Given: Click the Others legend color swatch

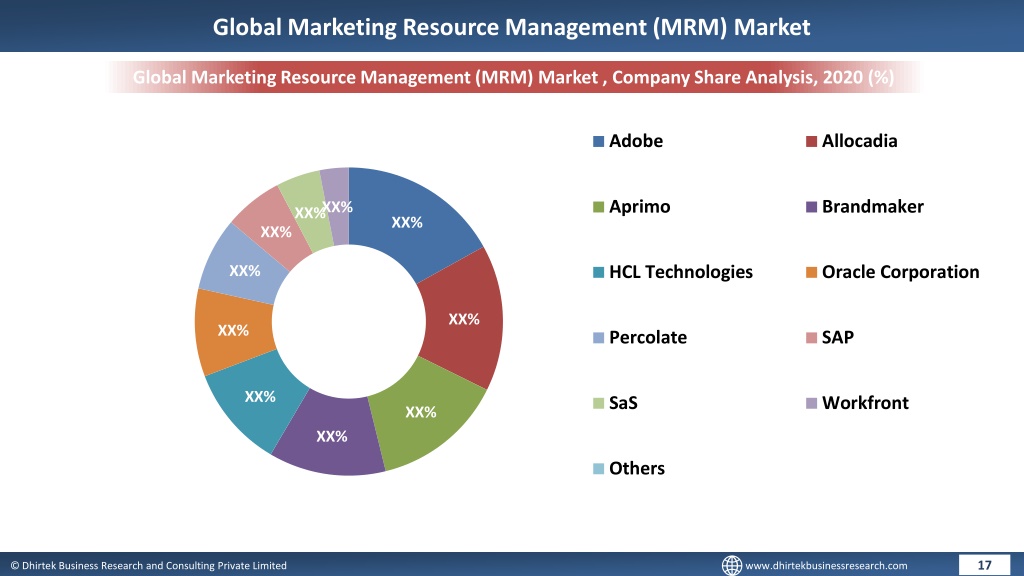Looking at the screenshot, I should pyautogui.click(x=598, y=468).
